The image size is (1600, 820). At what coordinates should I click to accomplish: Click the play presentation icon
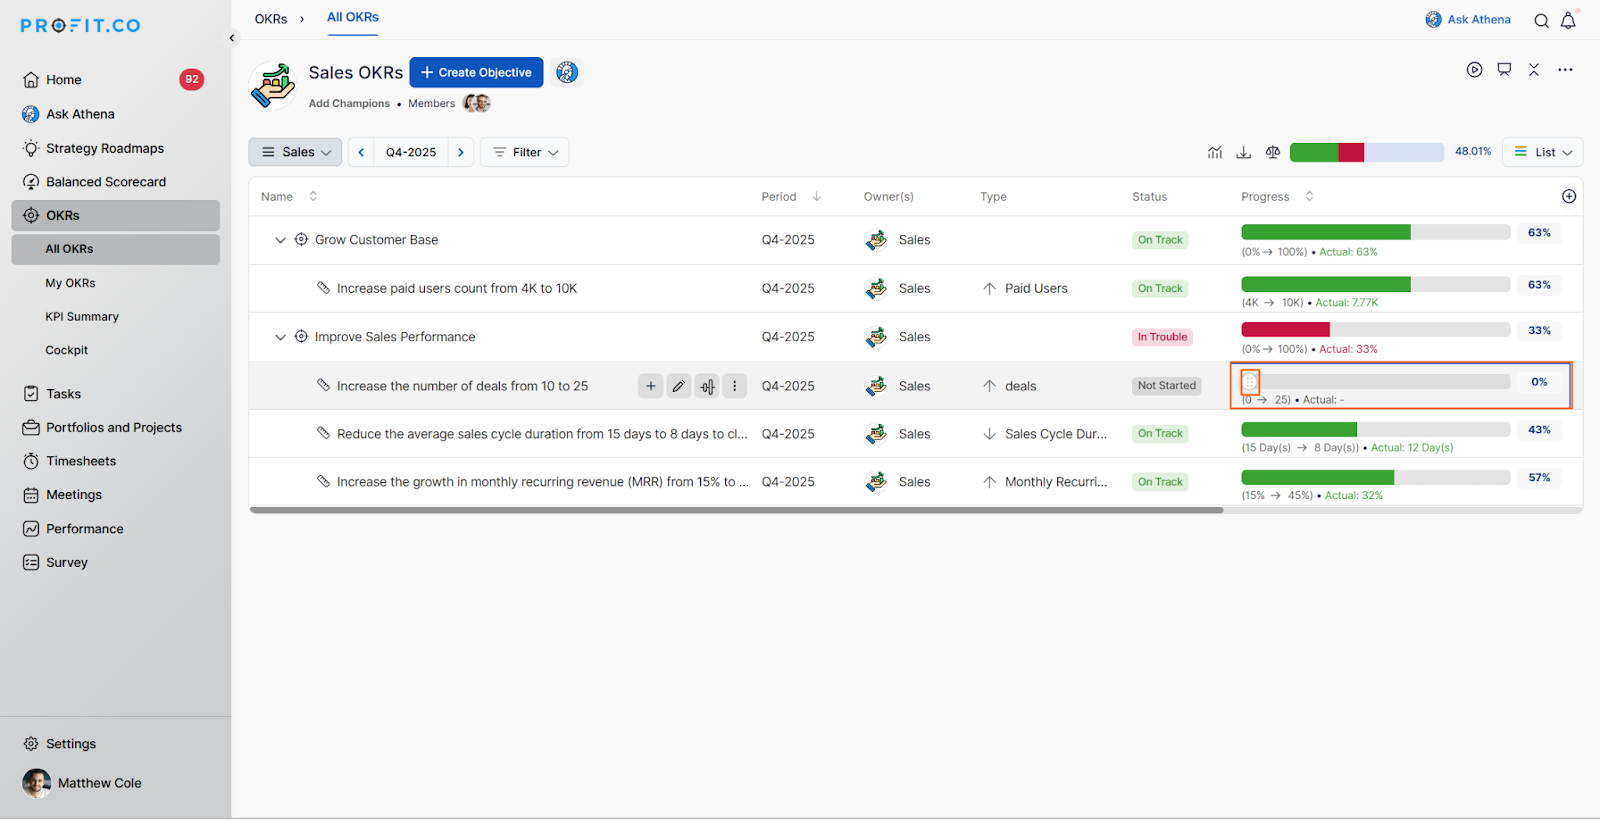pyautogui.click(x=1474, y=70)
